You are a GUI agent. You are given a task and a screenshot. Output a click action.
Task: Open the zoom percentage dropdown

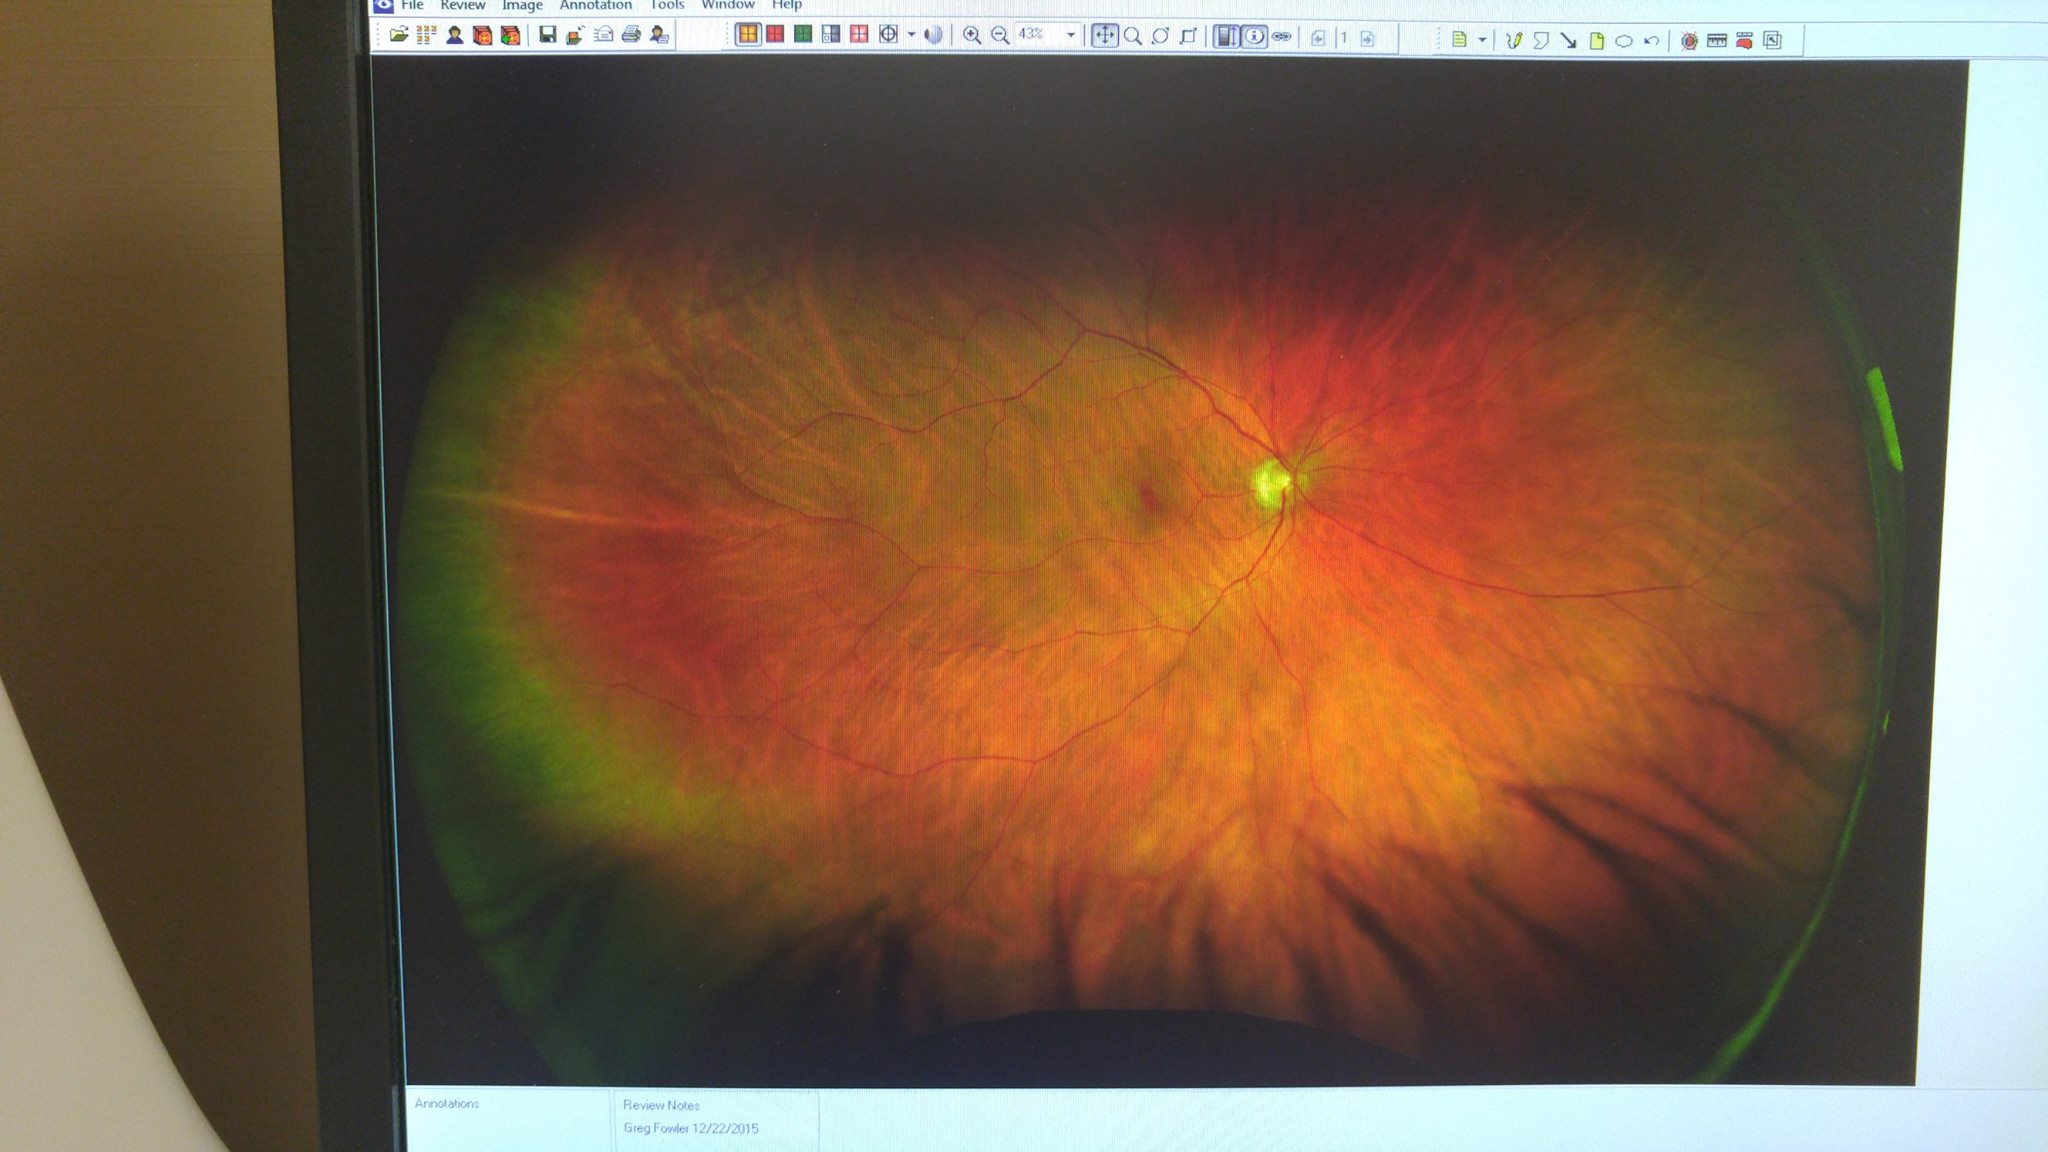click(1071, 35)
